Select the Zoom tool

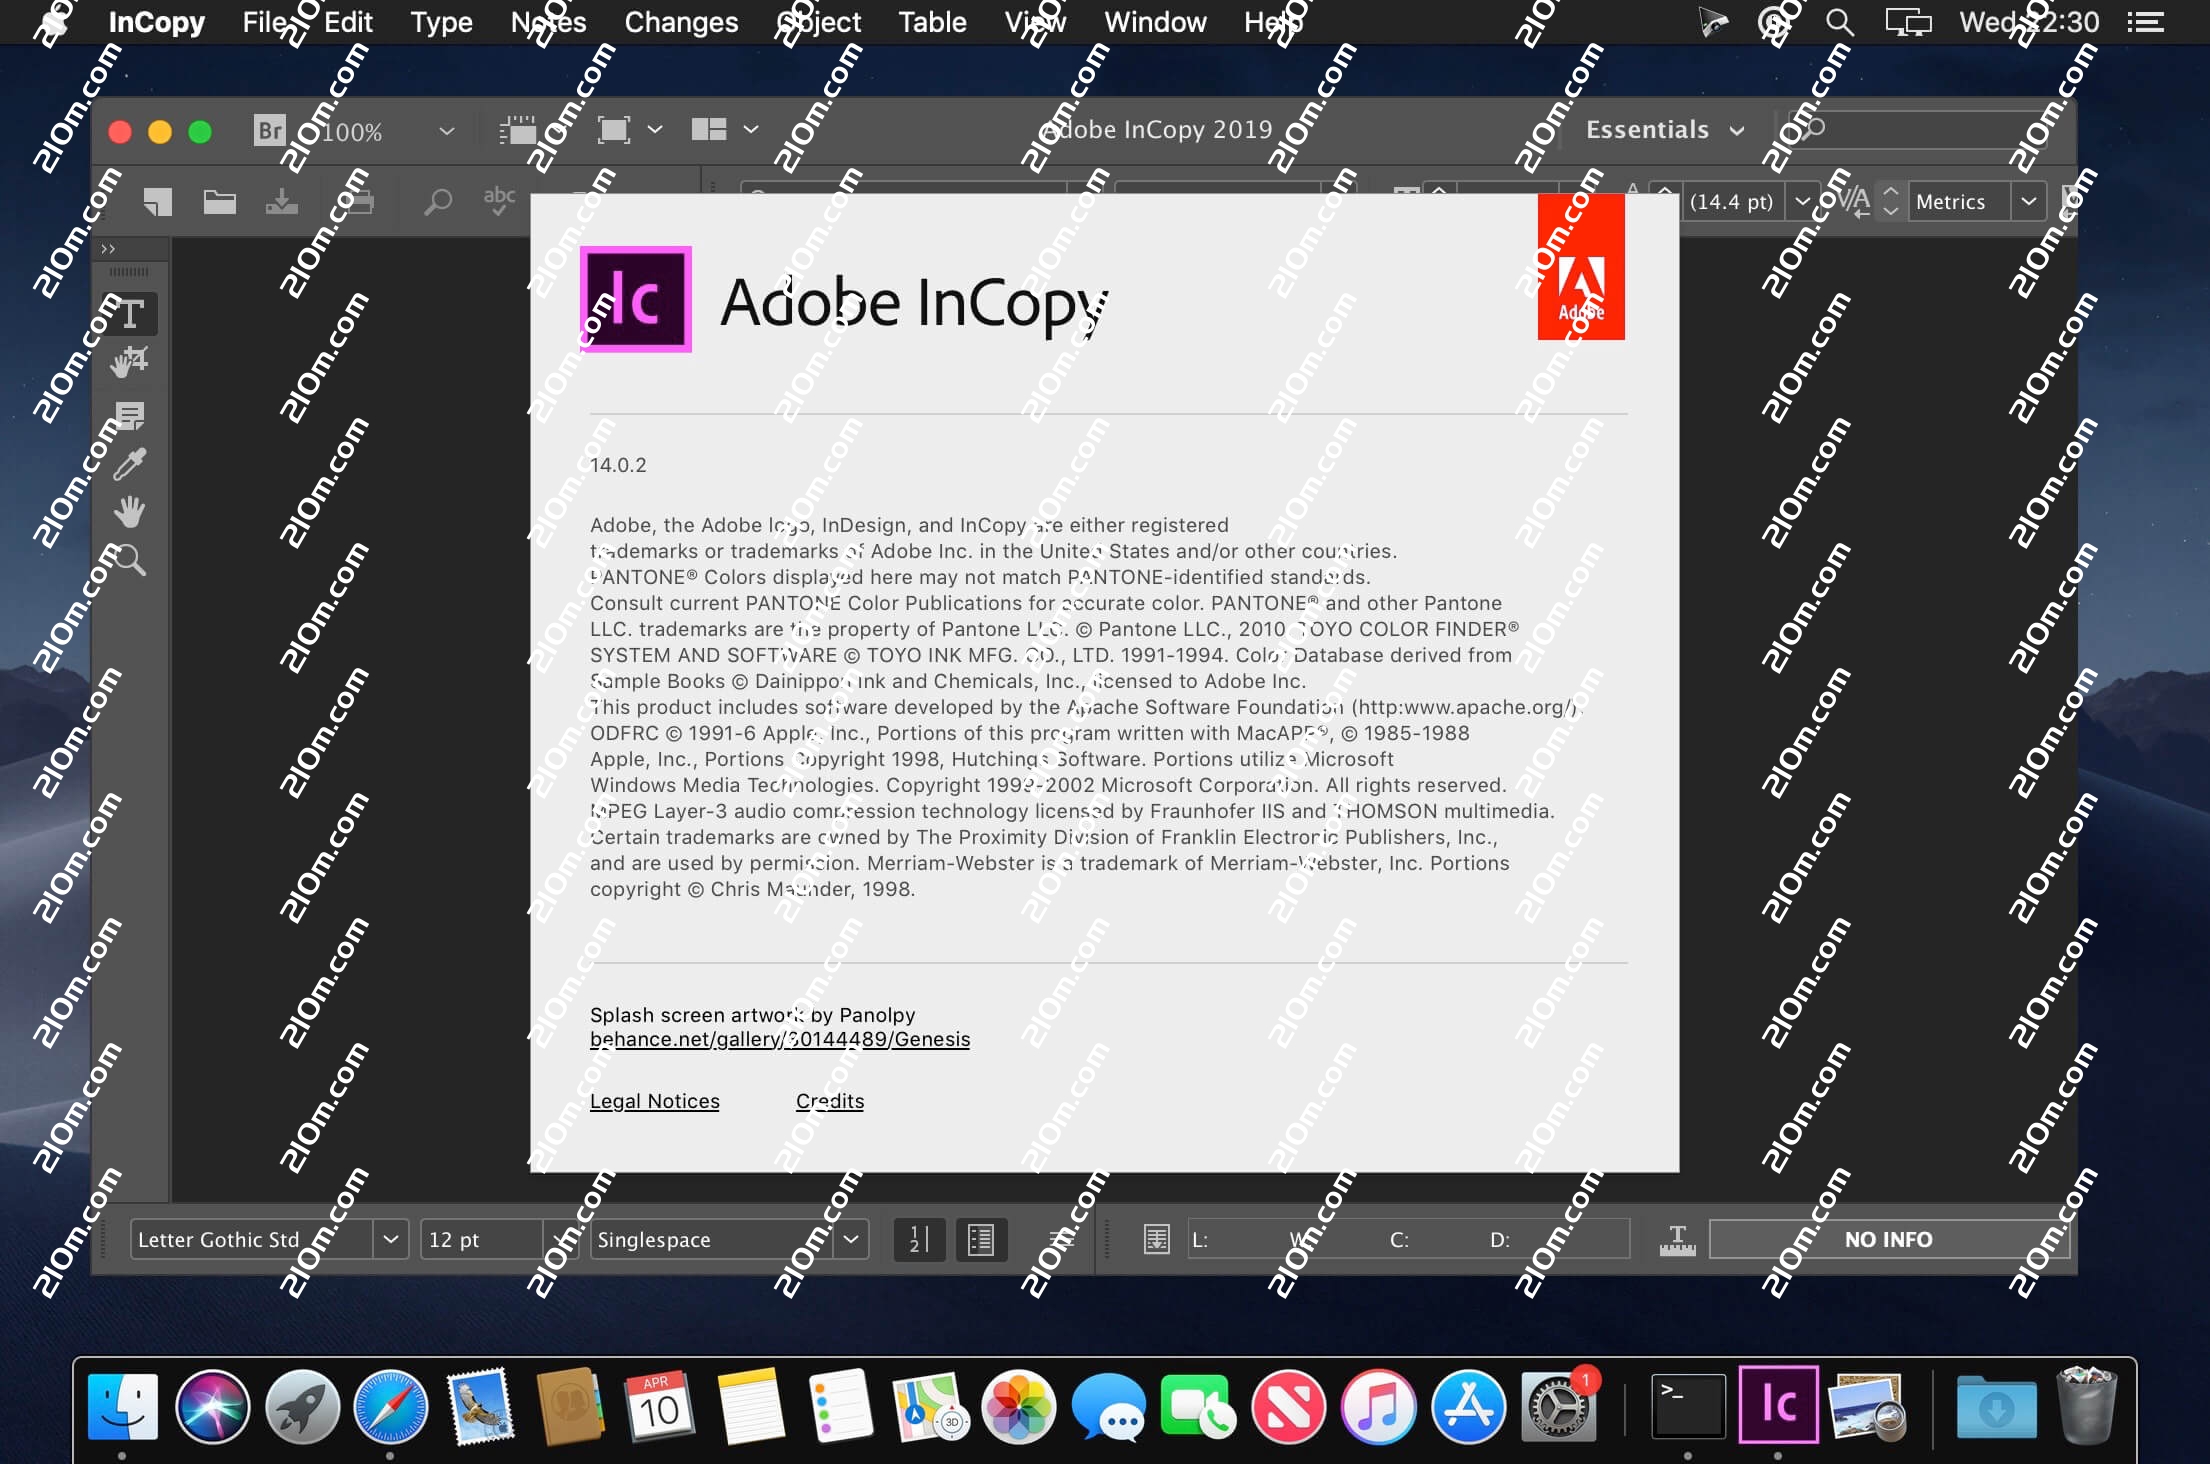click(x=128, y=560)
